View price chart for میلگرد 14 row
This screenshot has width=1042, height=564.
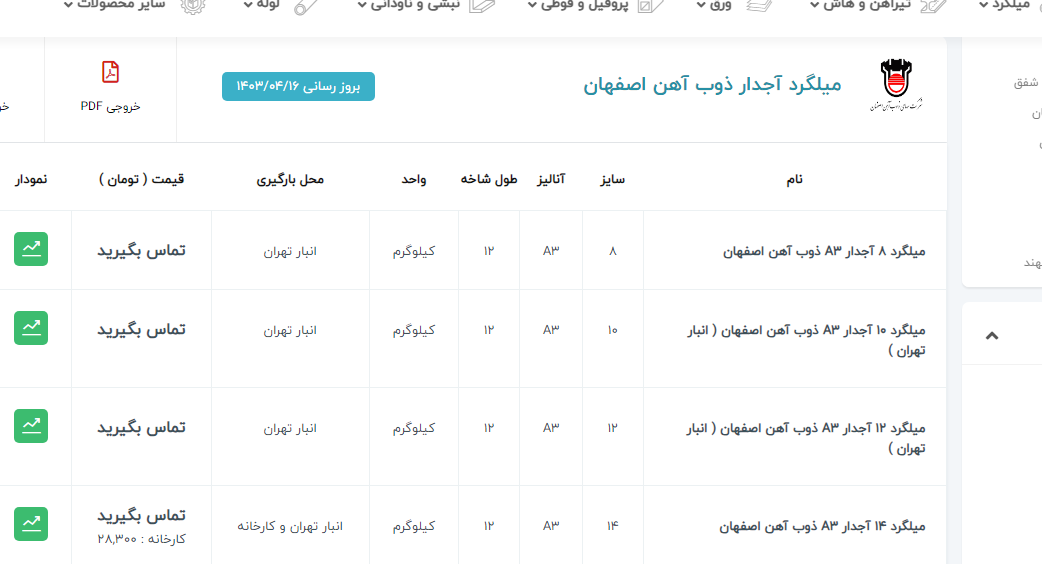[31, 524]
